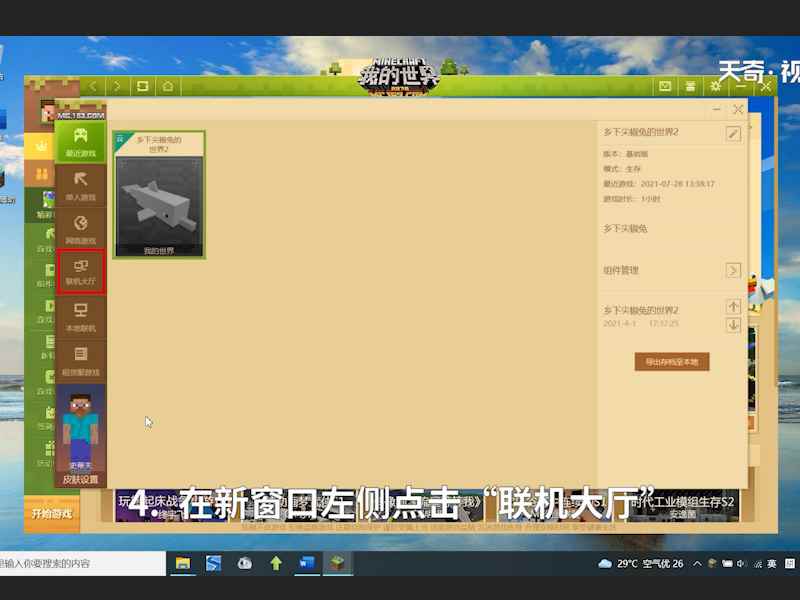The image size is (800, 600).
Task: Go back with the launcher's left arrow
Action: pos(93,87)
